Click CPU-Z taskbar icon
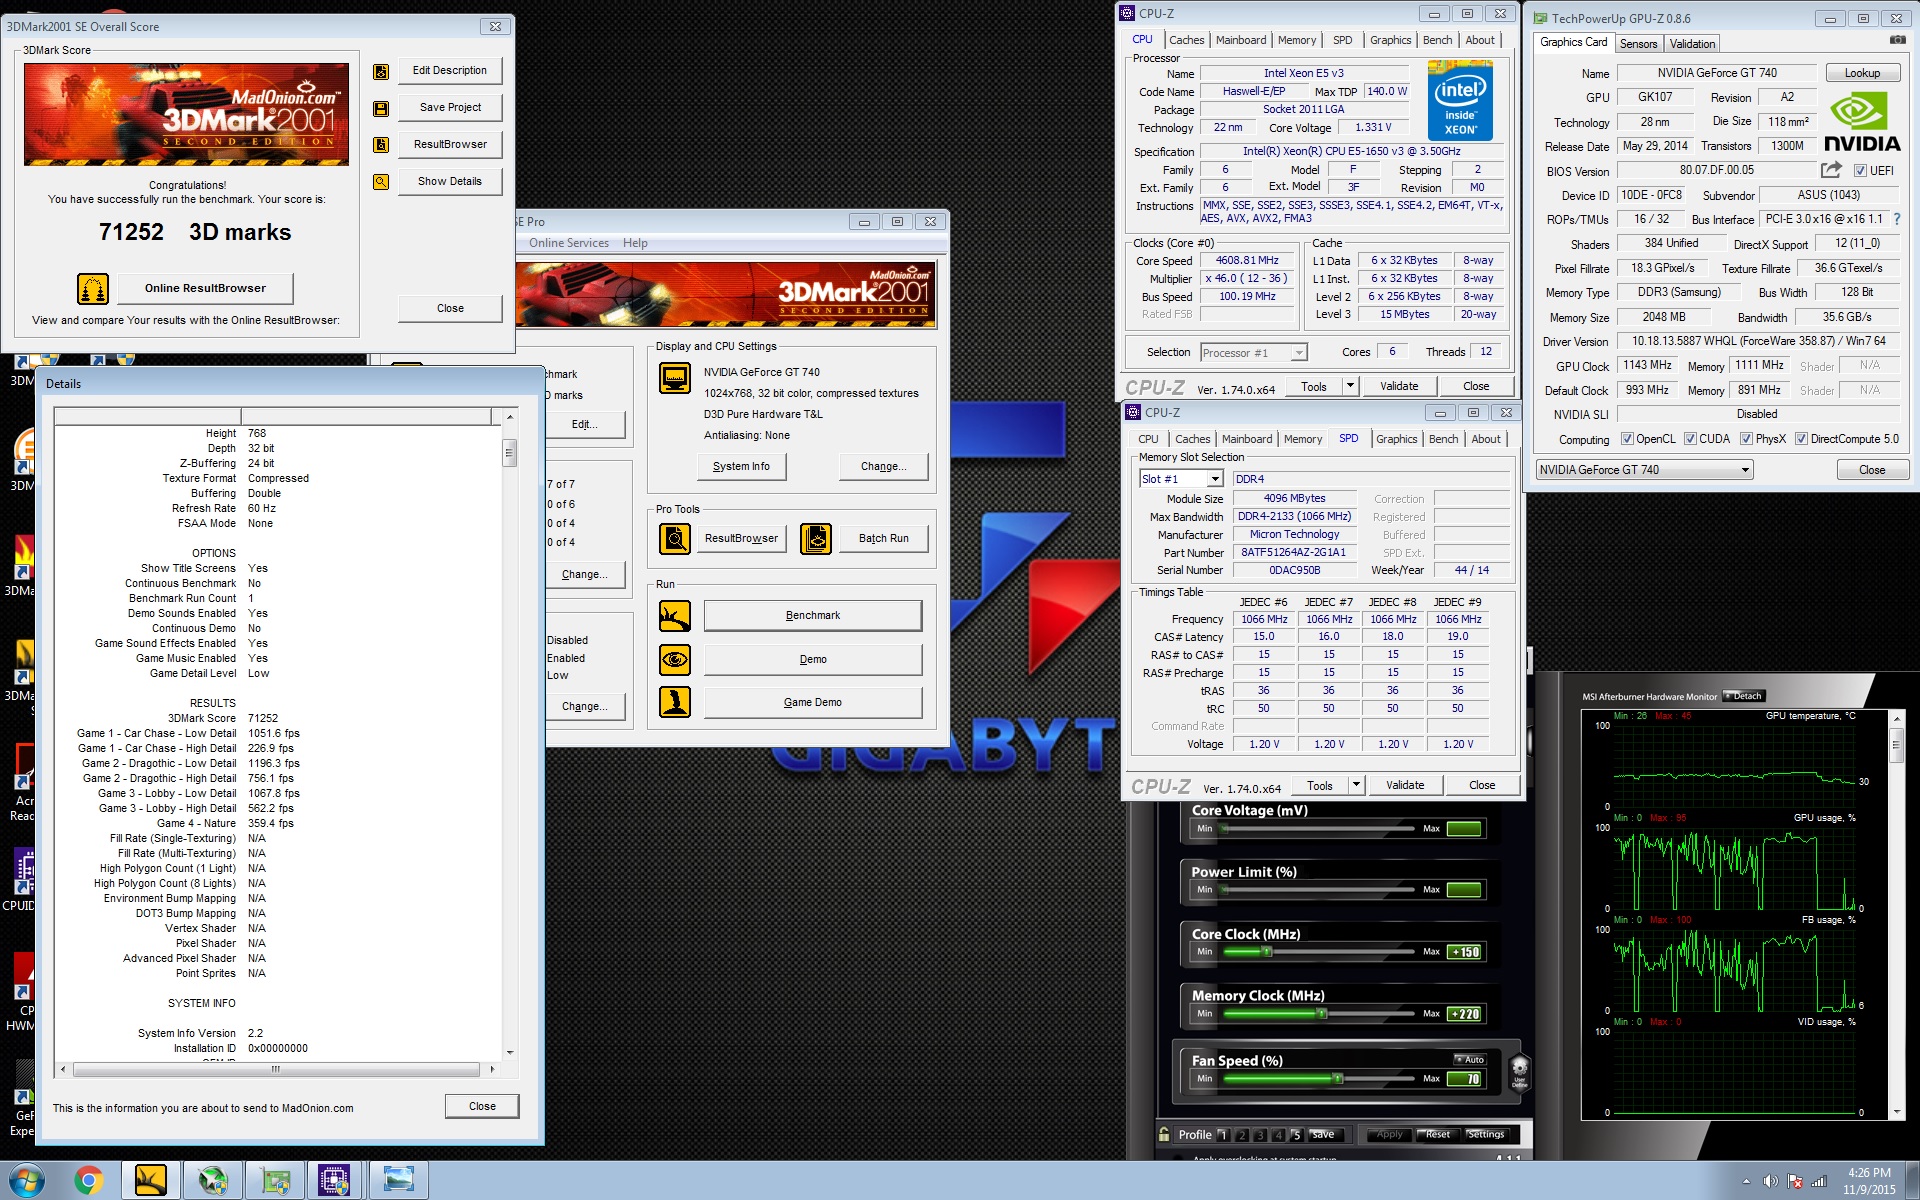The width and height of the screenshot is (1920, 1200). click(x=334, y=1181)
